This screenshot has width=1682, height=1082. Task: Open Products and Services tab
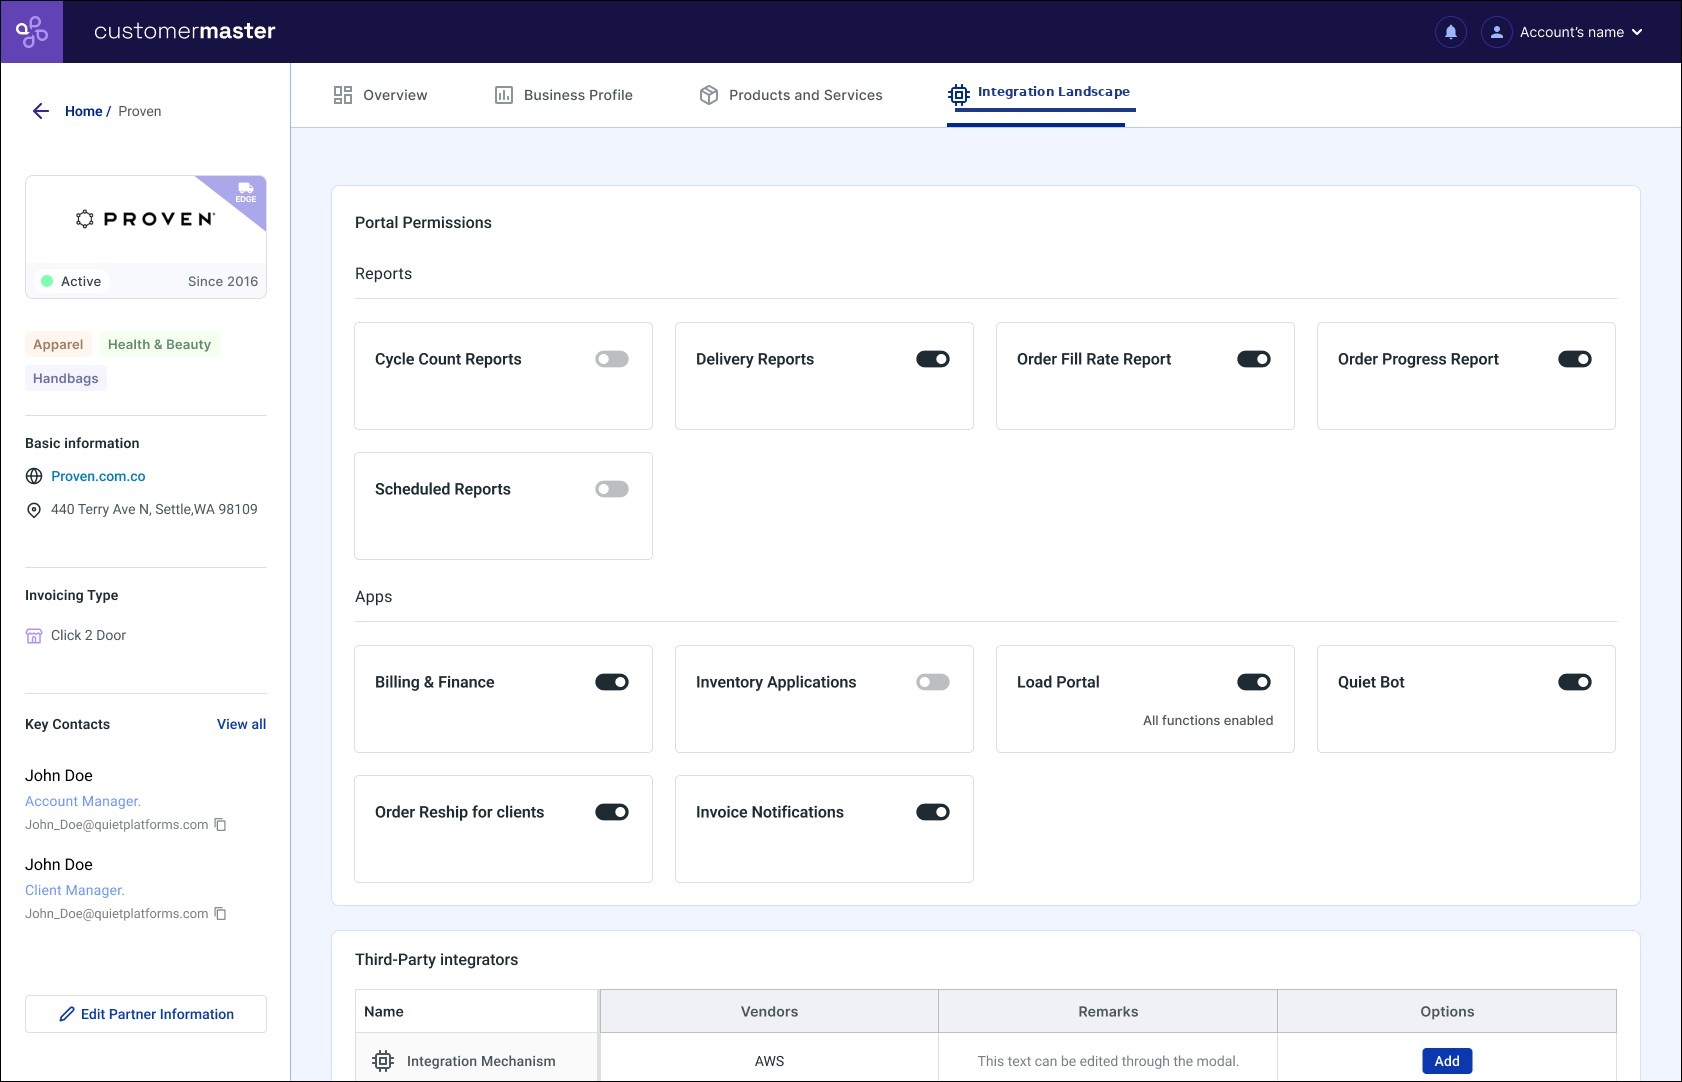[x=791, y=95]
